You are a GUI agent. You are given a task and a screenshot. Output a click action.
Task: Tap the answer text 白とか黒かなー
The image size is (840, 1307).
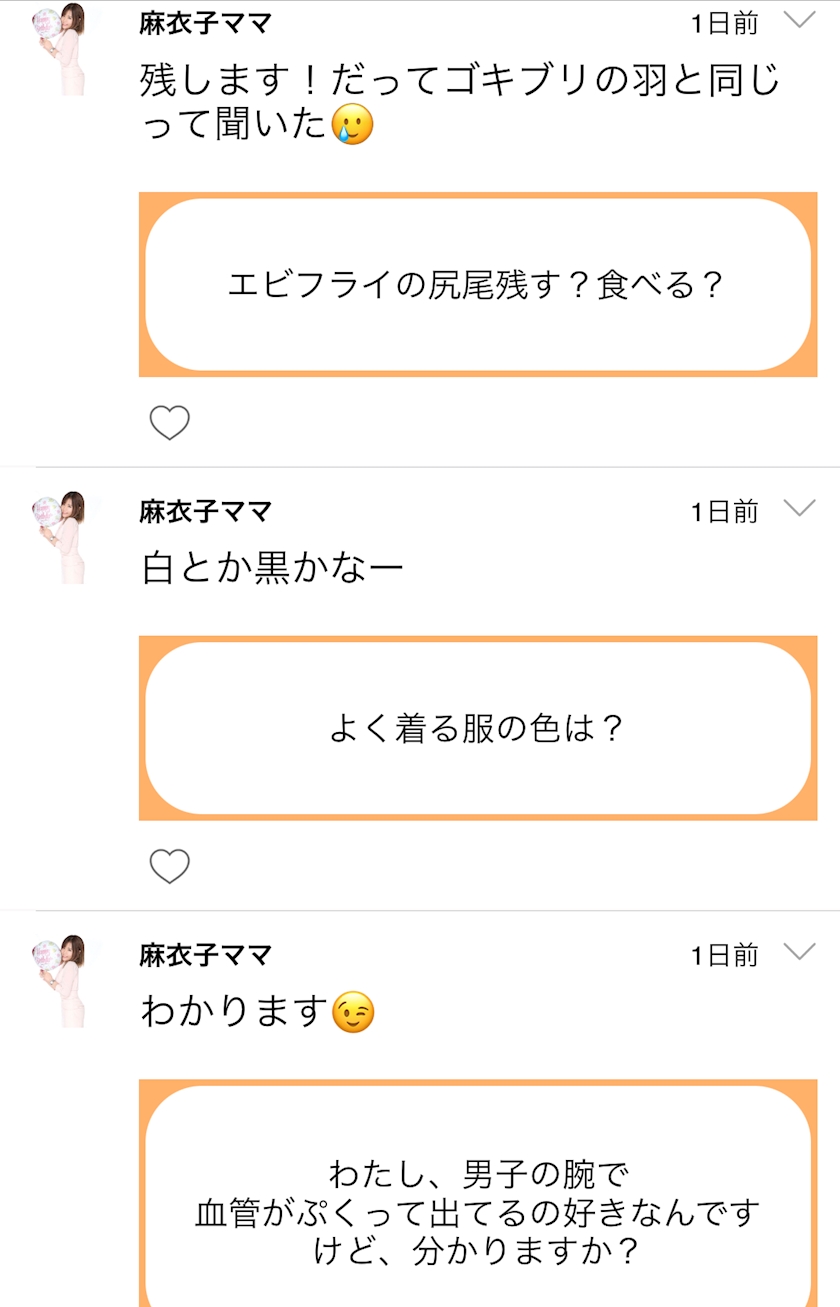pos(273,568)
